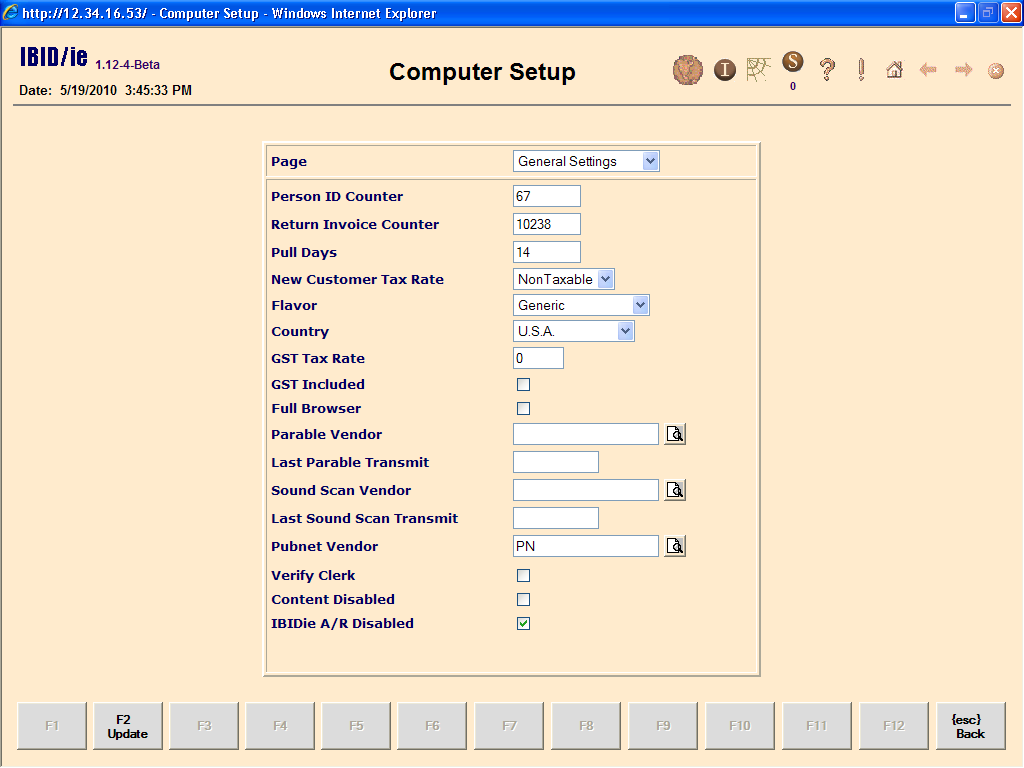Click the exclamation mark icon
This screenshot has width=1024, height=768.
861,70
